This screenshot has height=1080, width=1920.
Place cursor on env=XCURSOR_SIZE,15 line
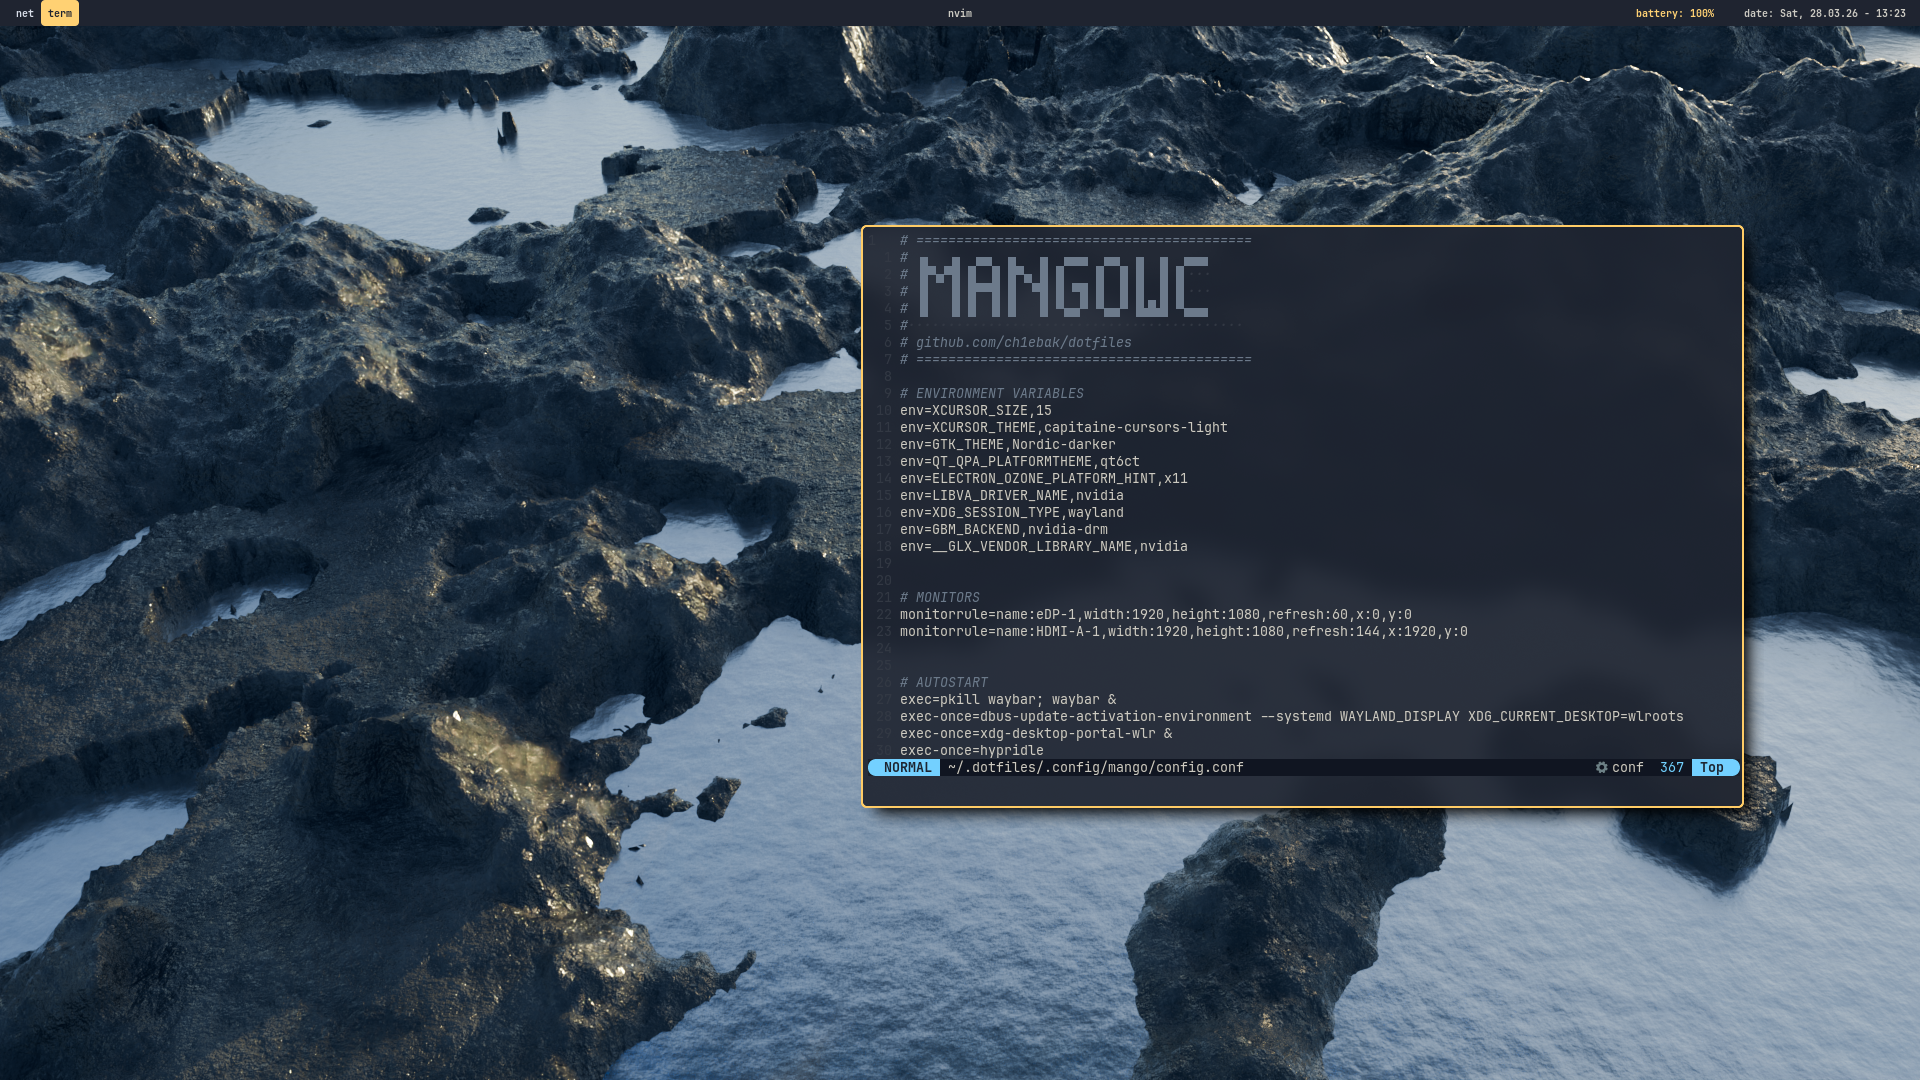click(x=975, y=410)
